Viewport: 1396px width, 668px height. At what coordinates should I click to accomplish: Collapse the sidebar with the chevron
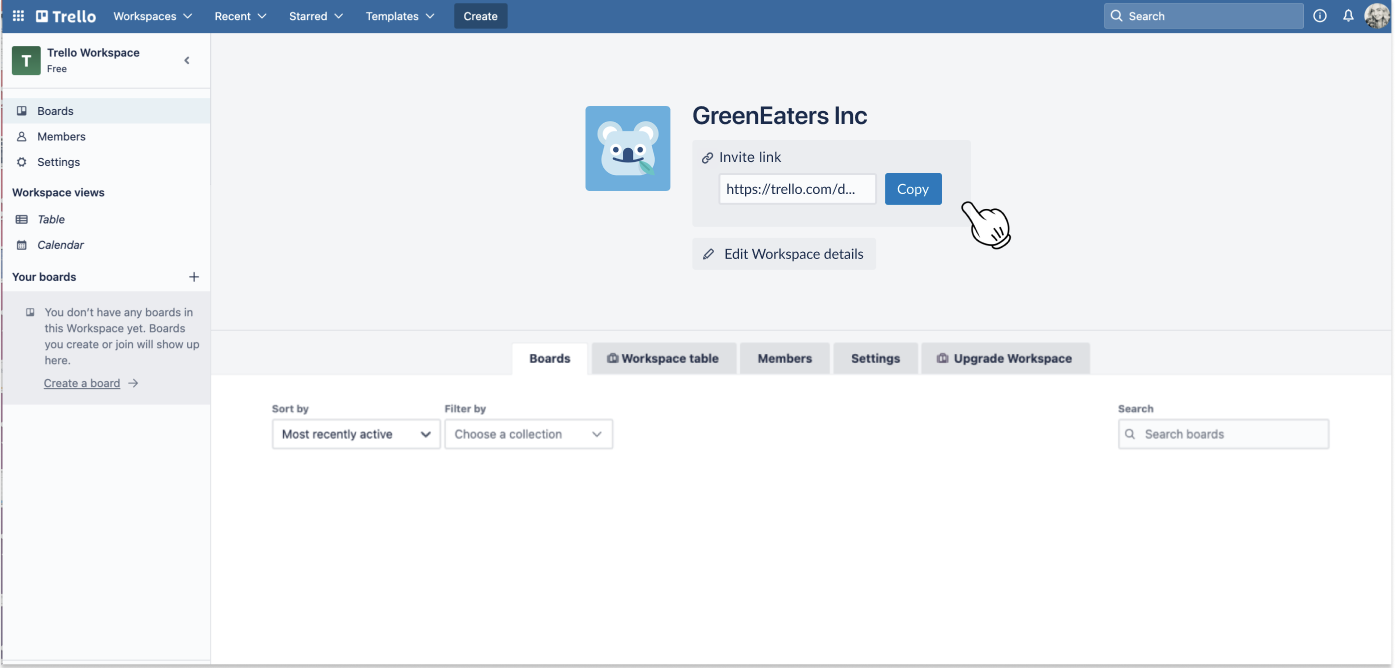187,61
